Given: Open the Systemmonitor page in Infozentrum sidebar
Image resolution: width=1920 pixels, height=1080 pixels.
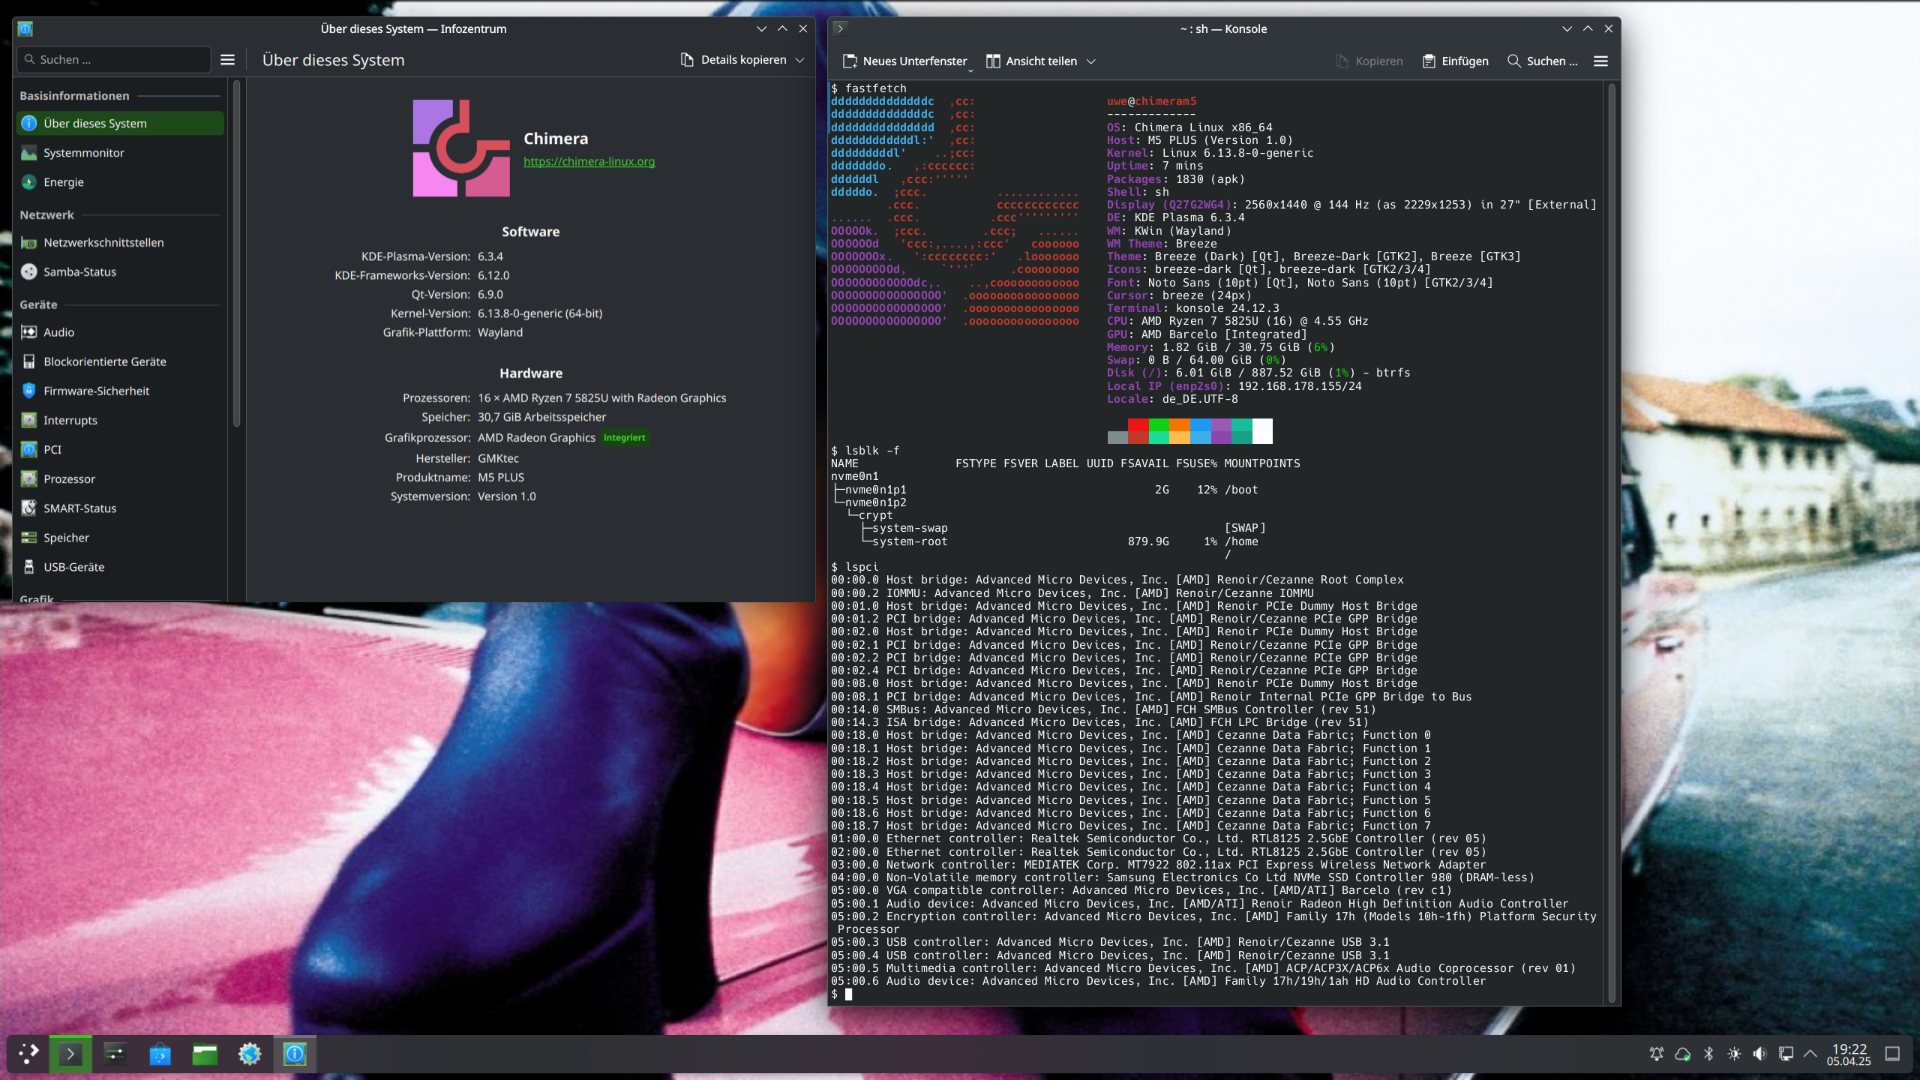Looking at the screenshot, I should click(x=120, y=153).
